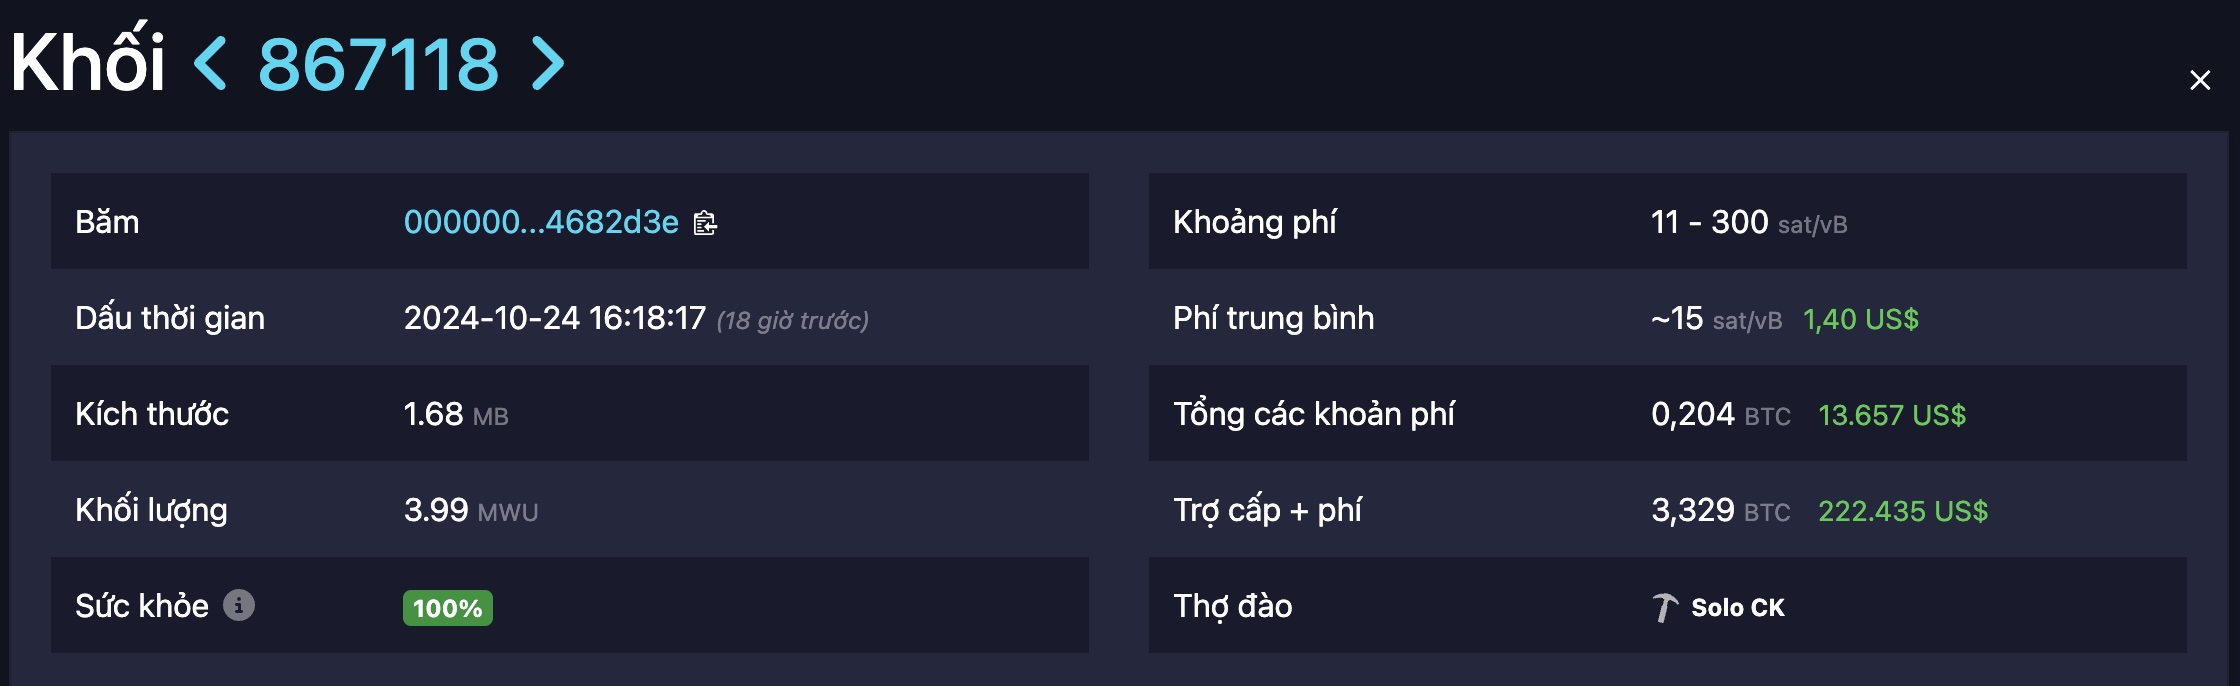Click the 222.435 US$ reward value
This screenshot has width=2240, height=686.
(1903, 511)
